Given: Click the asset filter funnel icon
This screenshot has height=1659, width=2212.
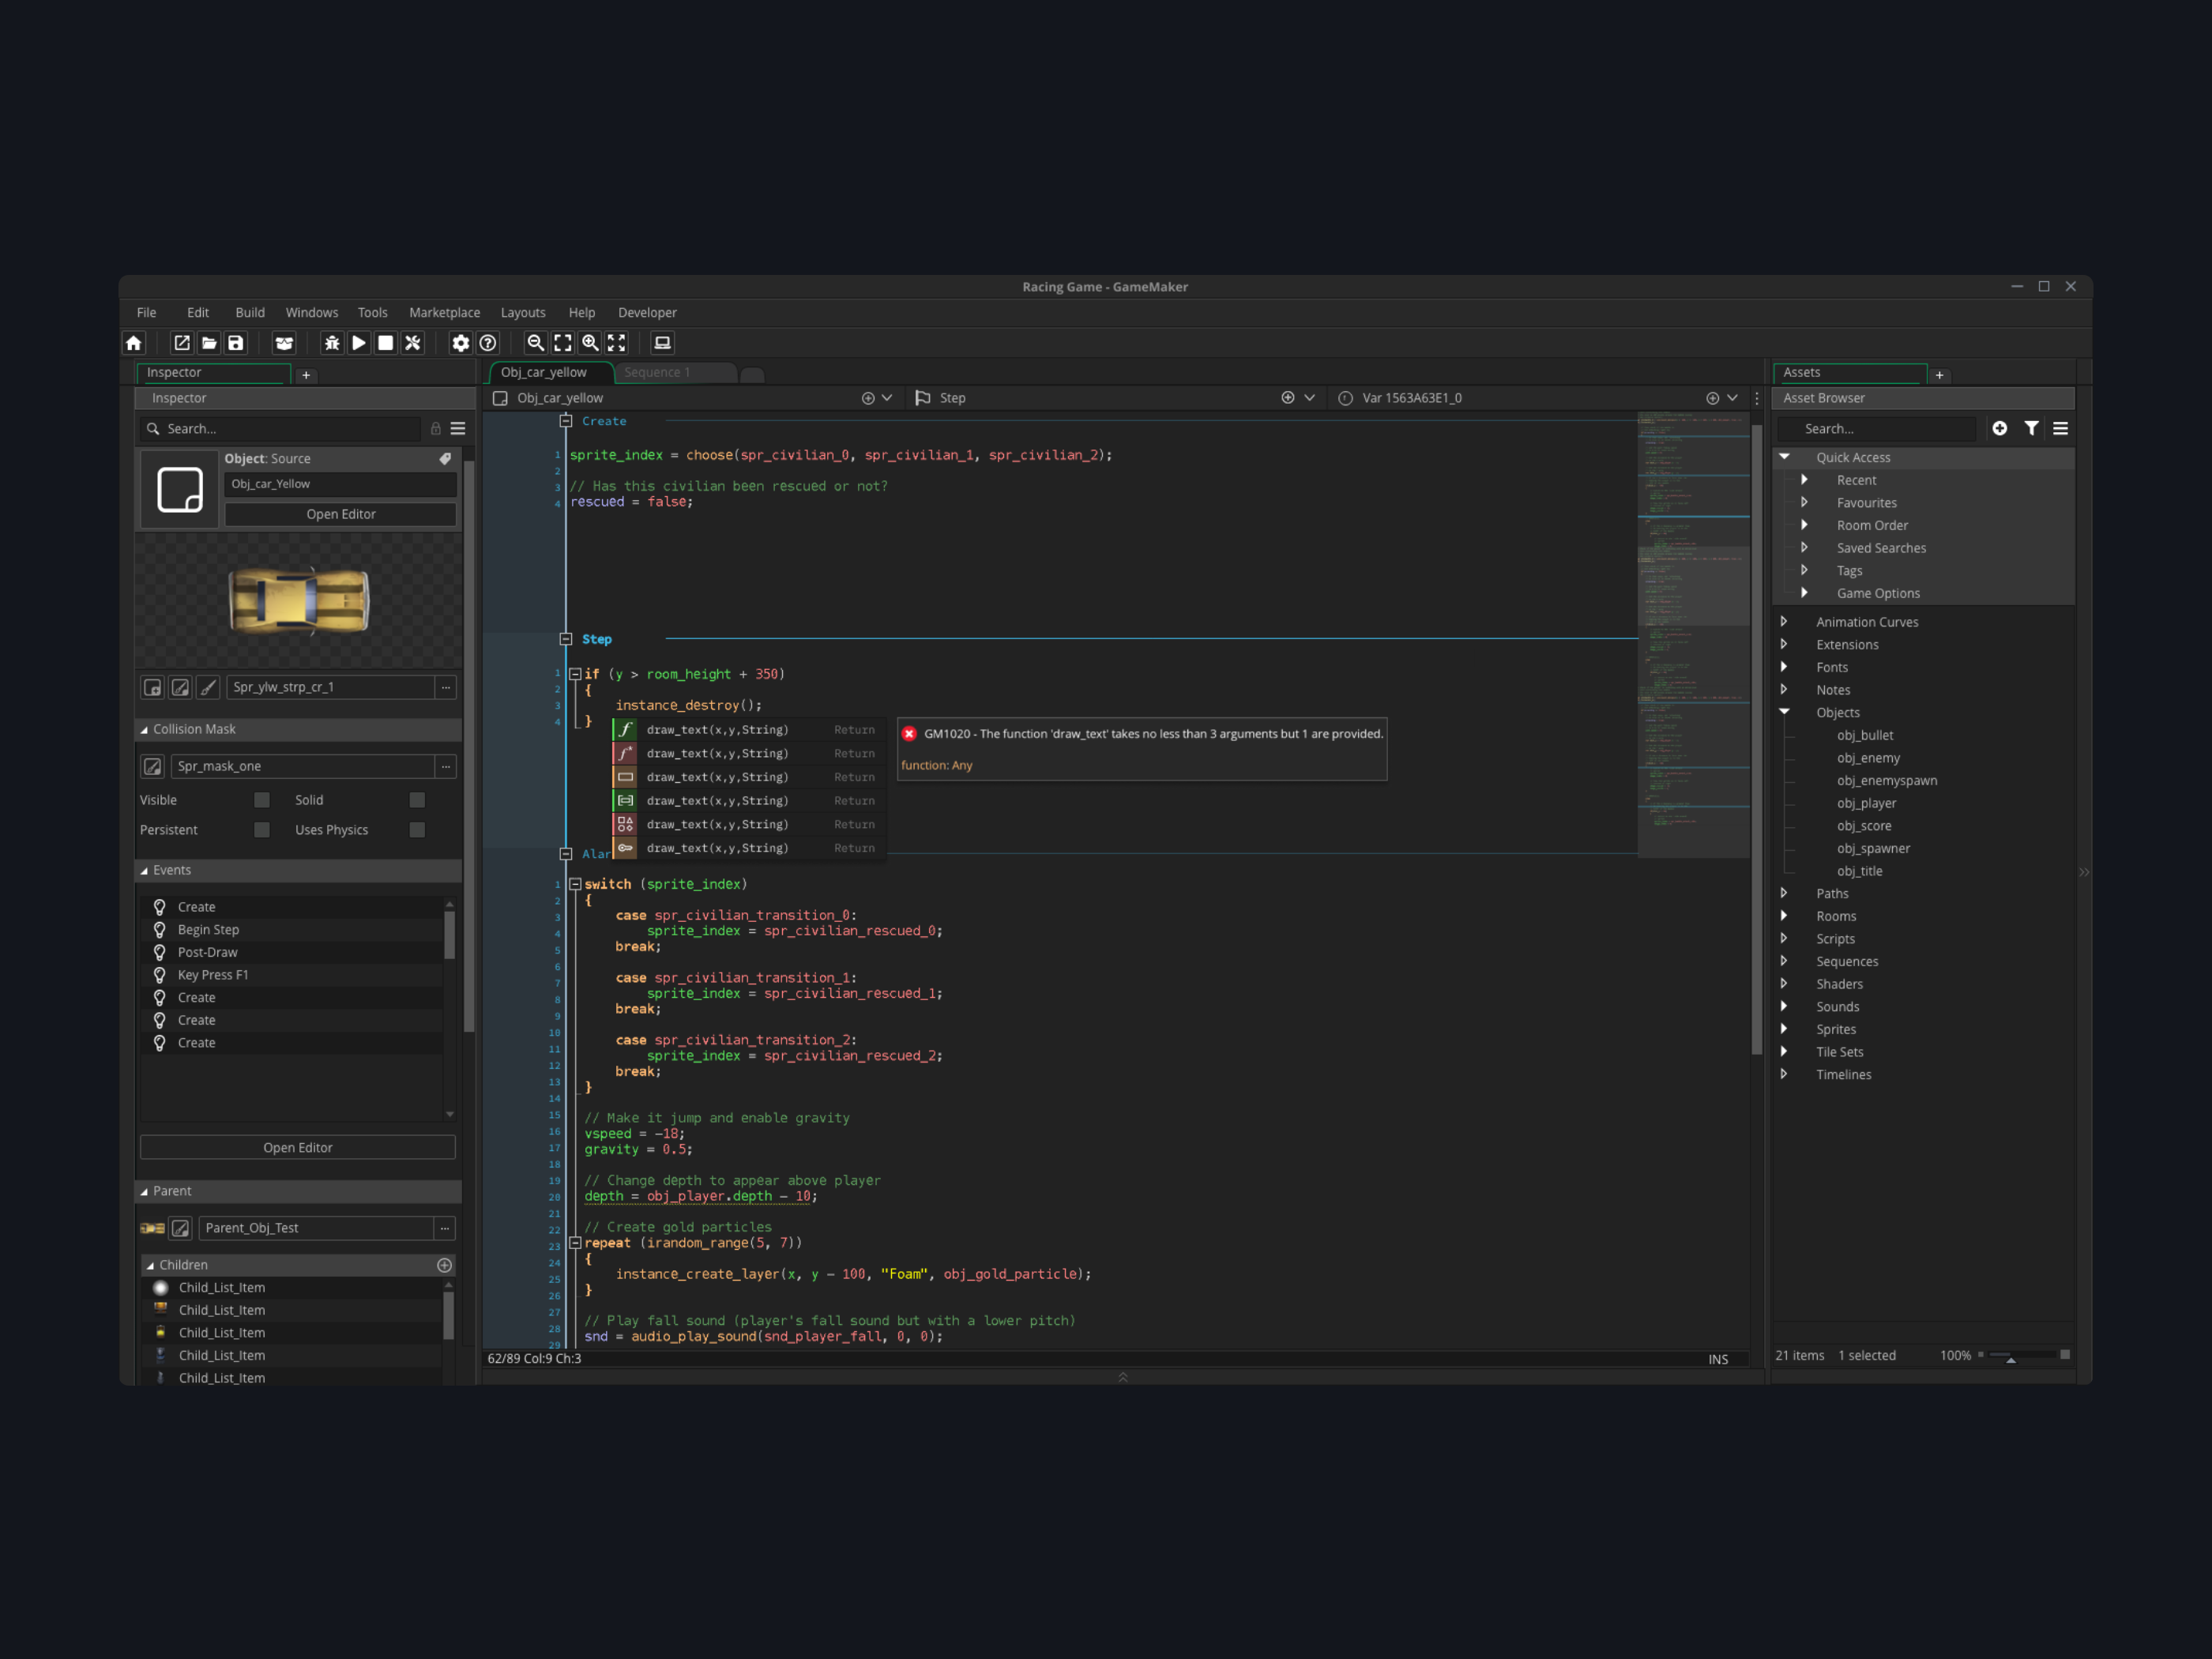Looking at the screenshot, I should (2031, 428).
